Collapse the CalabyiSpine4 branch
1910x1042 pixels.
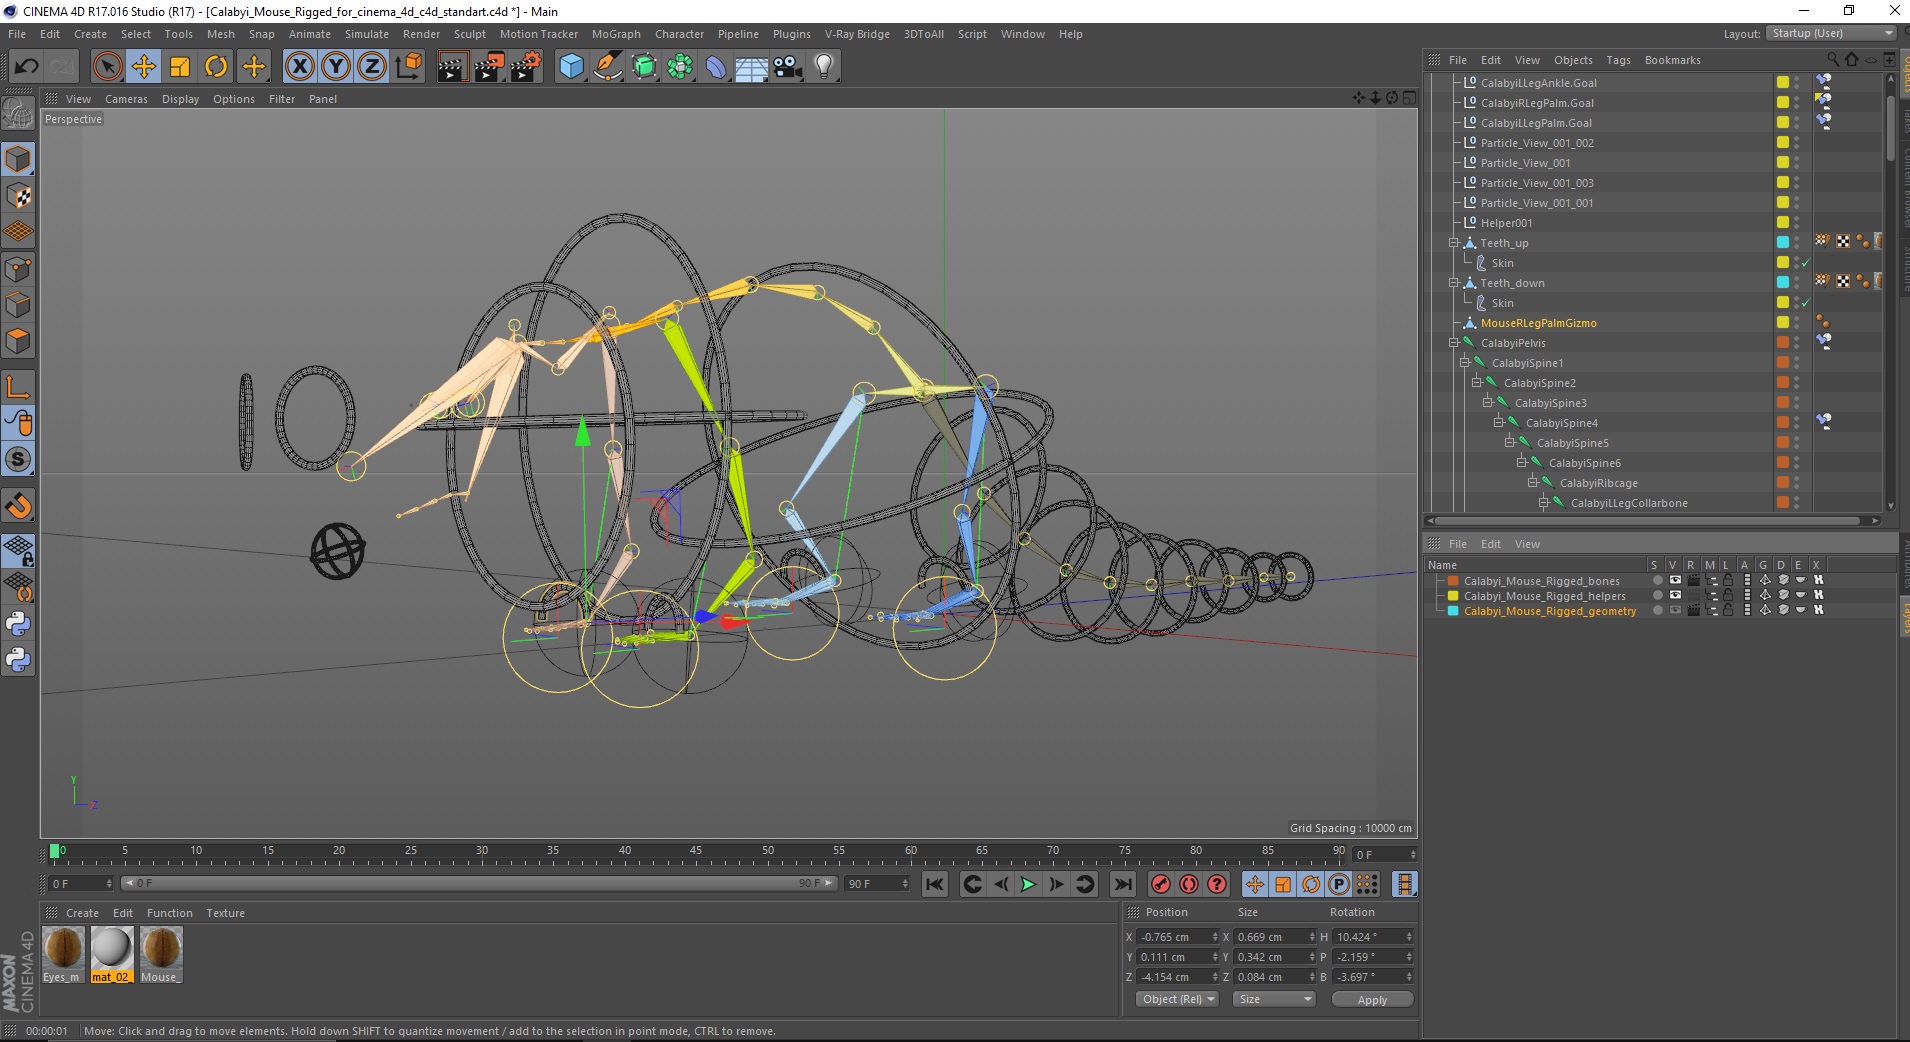tap(1499, 423)
